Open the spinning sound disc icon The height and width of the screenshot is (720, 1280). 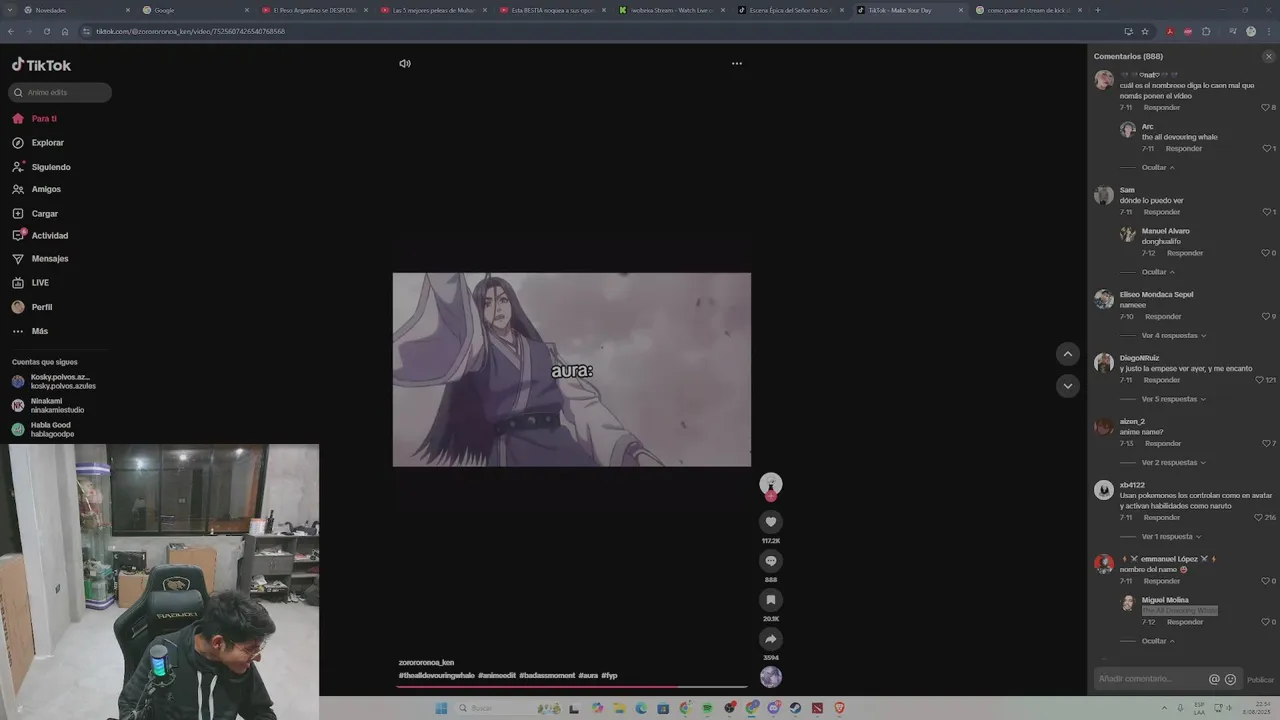[770, 677]
